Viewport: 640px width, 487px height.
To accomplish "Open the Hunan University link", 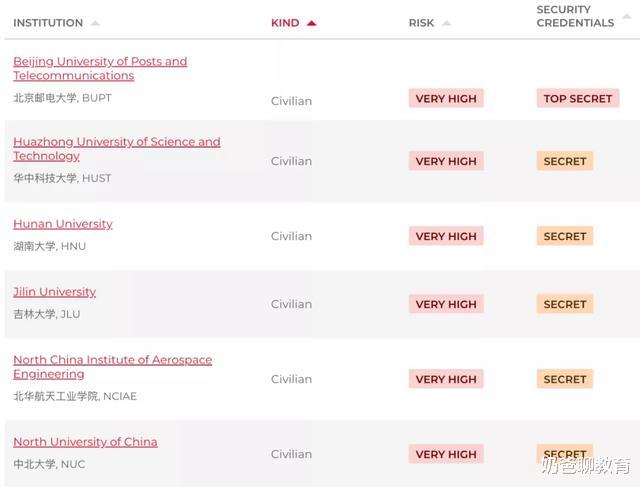I will tap(63, 224).
